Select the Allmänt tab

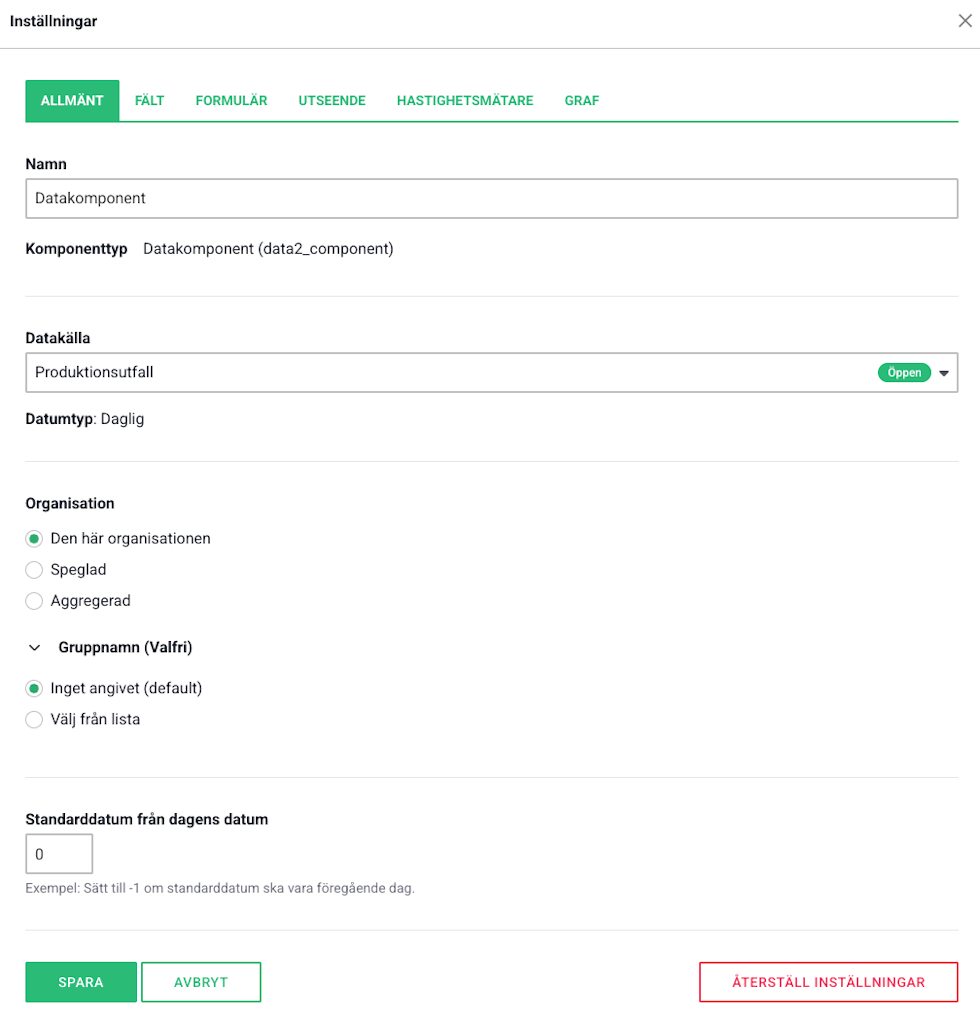click(x=72, y=101)
